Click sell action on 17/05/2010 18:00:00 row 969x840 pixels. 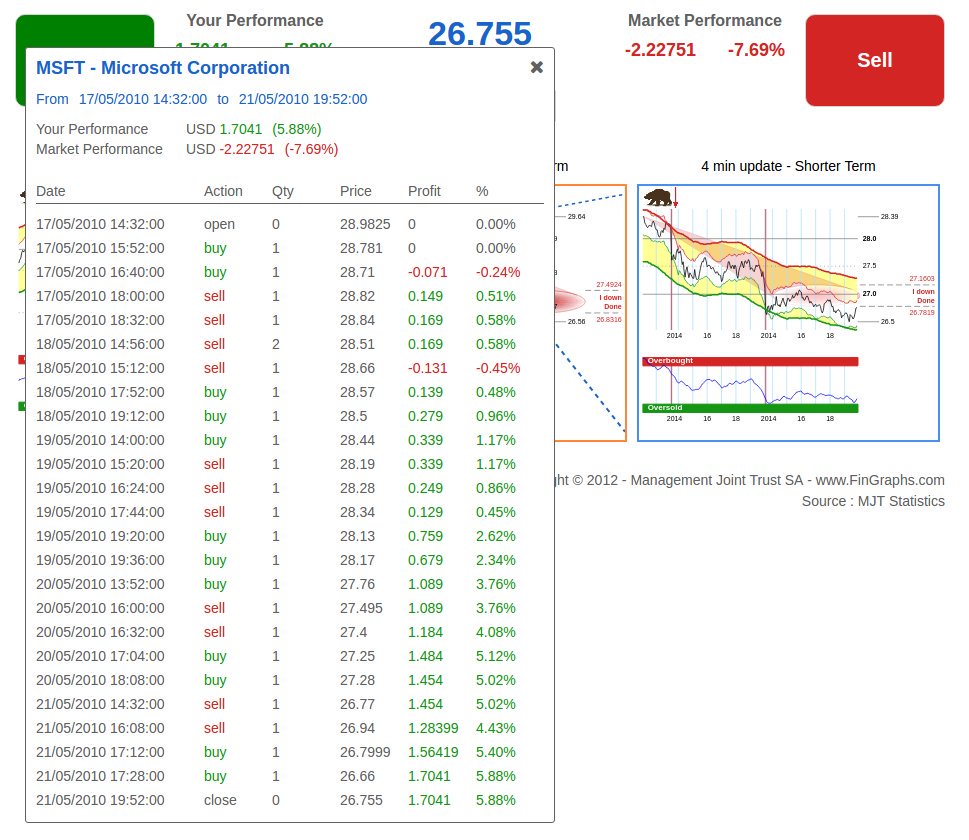point(214,297)
